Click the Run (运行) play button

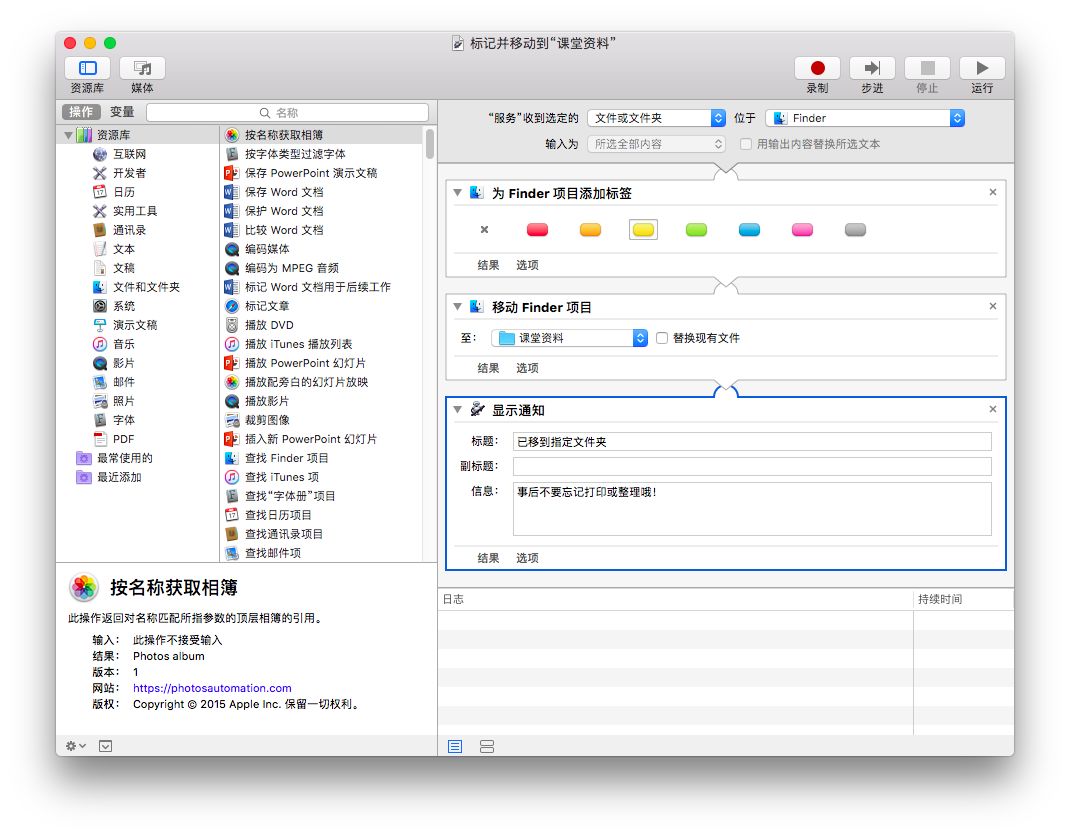point(981,68)
